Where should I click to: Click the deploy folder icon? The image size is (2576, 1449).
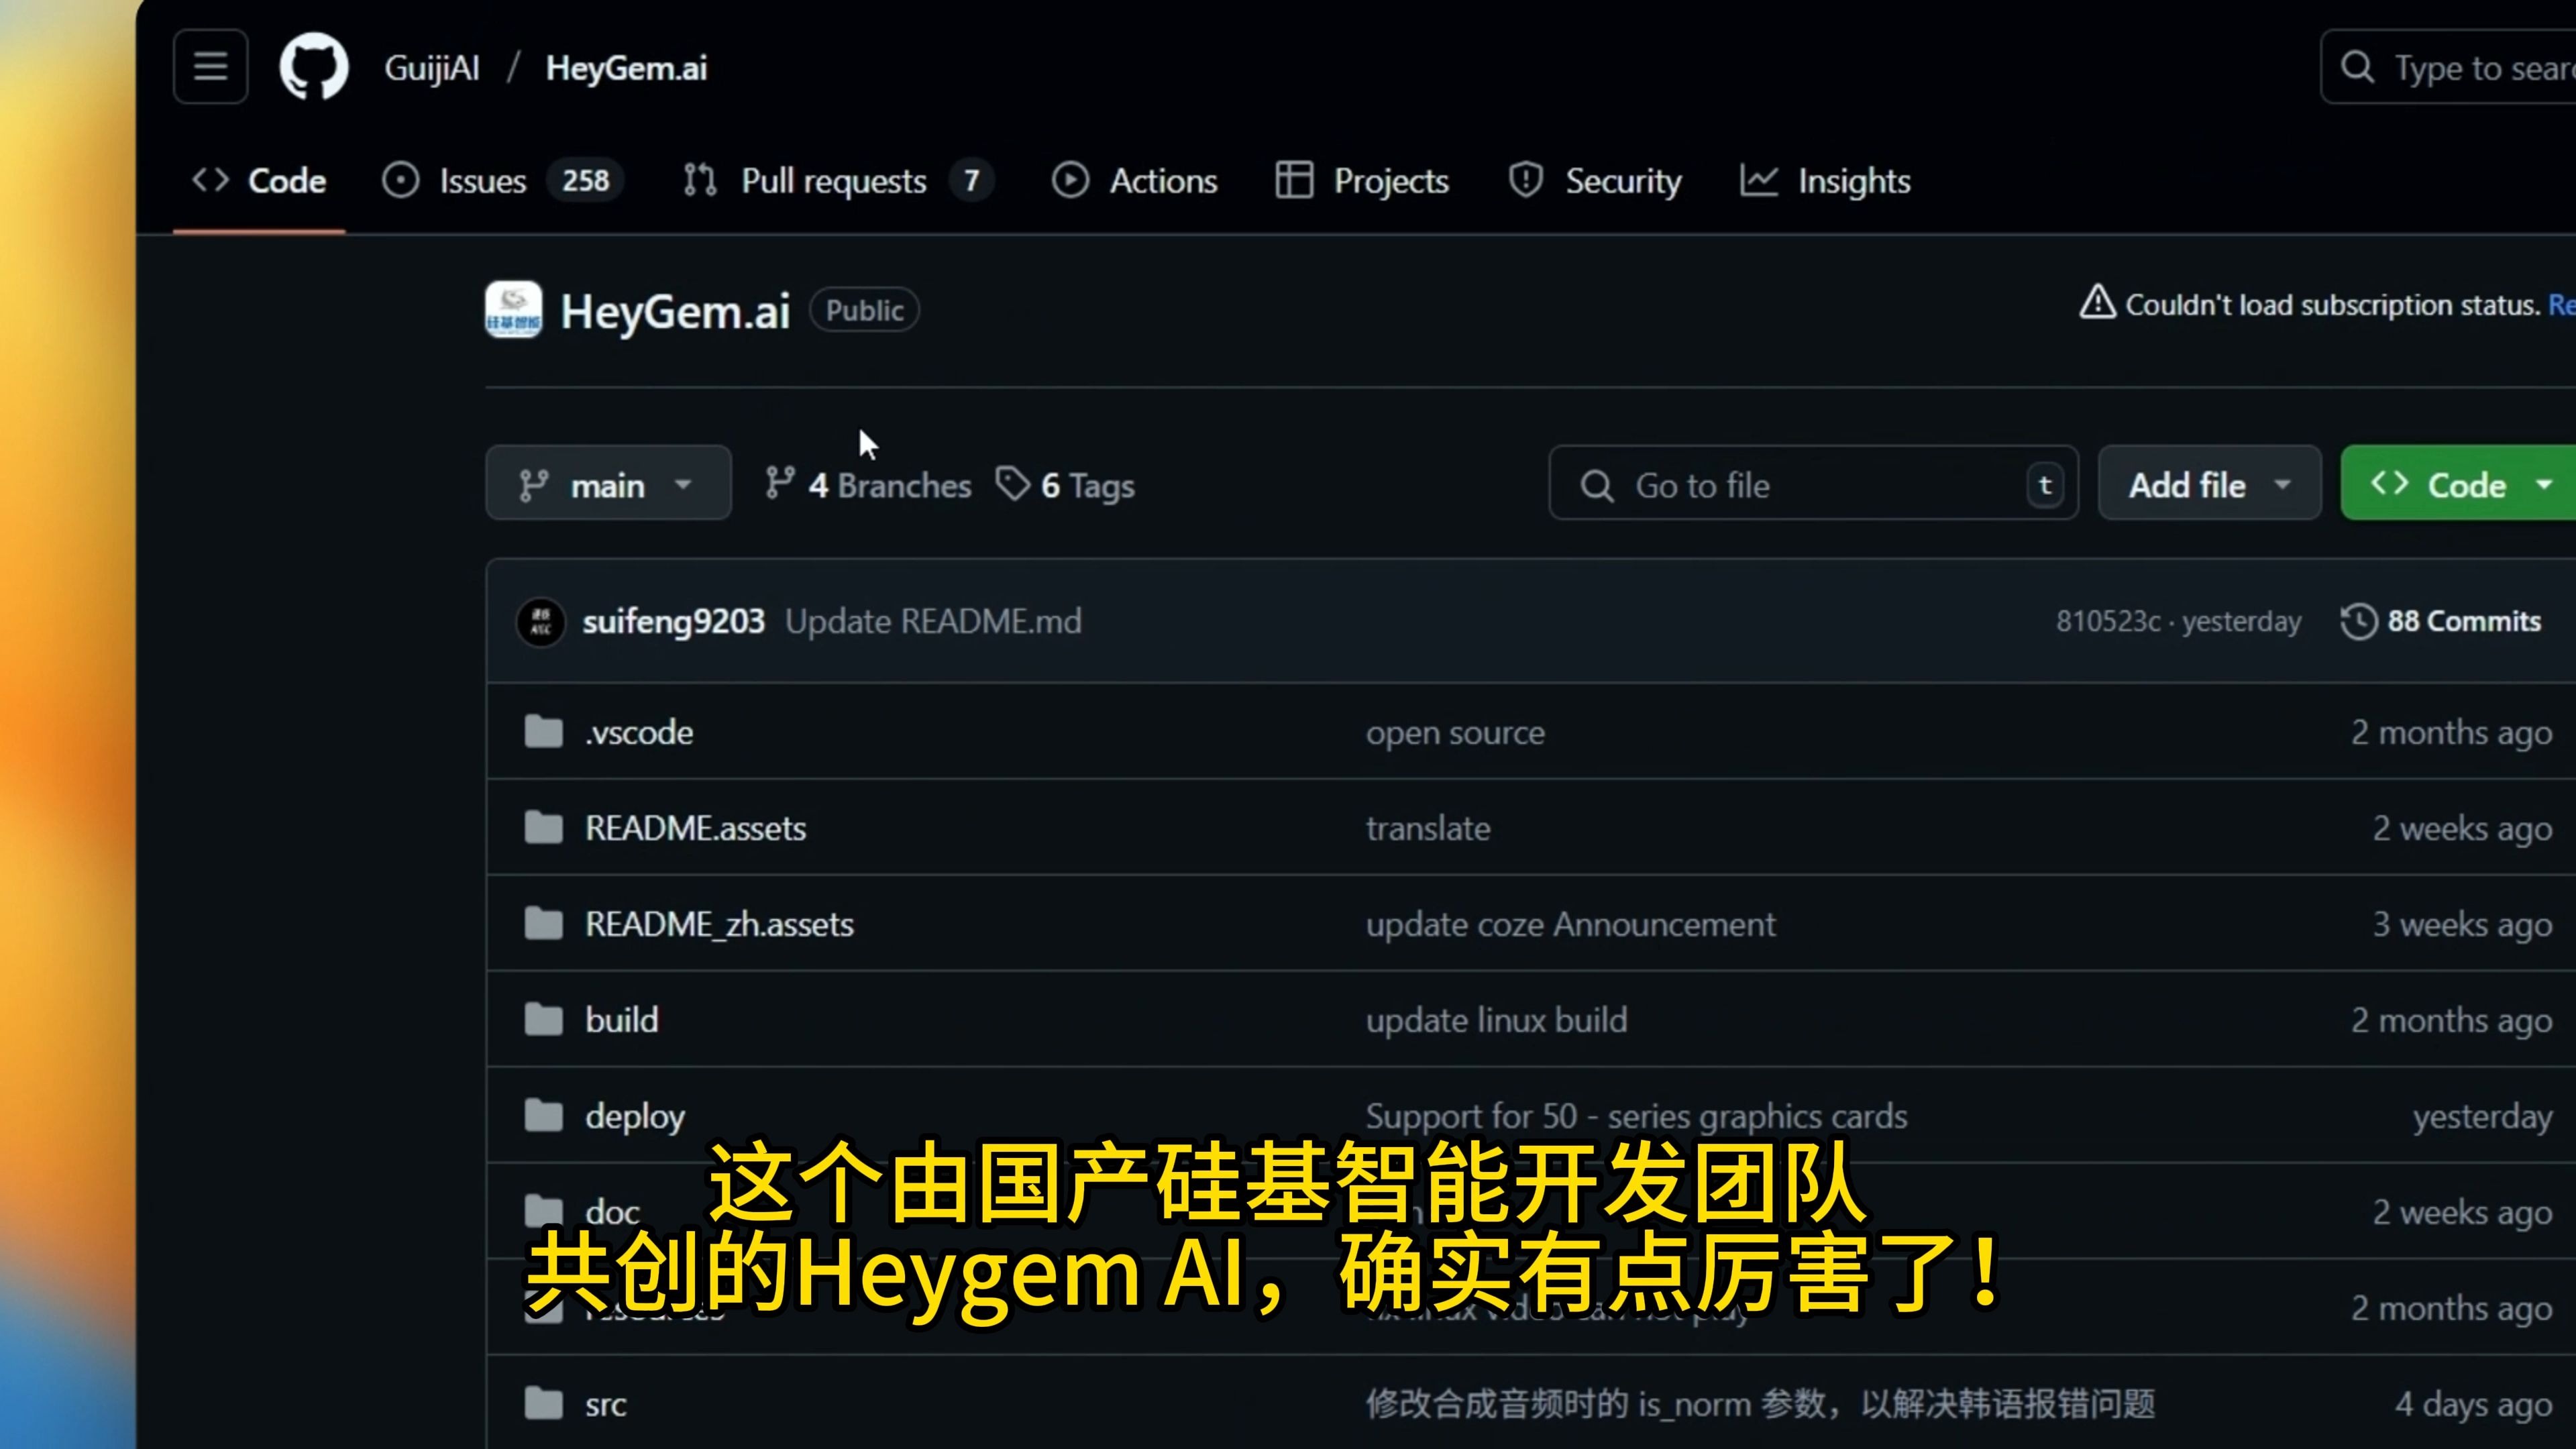[x=544, y=1115]
